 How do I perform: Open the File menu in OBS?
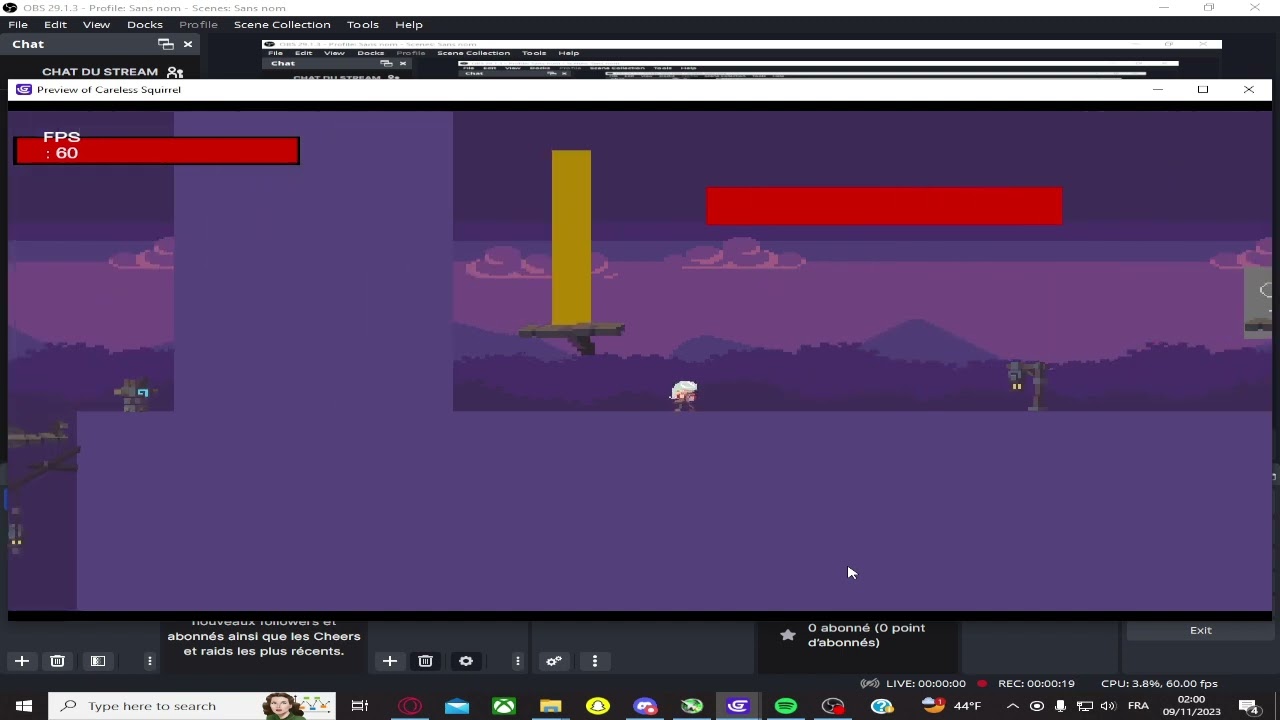click(18, 24)
